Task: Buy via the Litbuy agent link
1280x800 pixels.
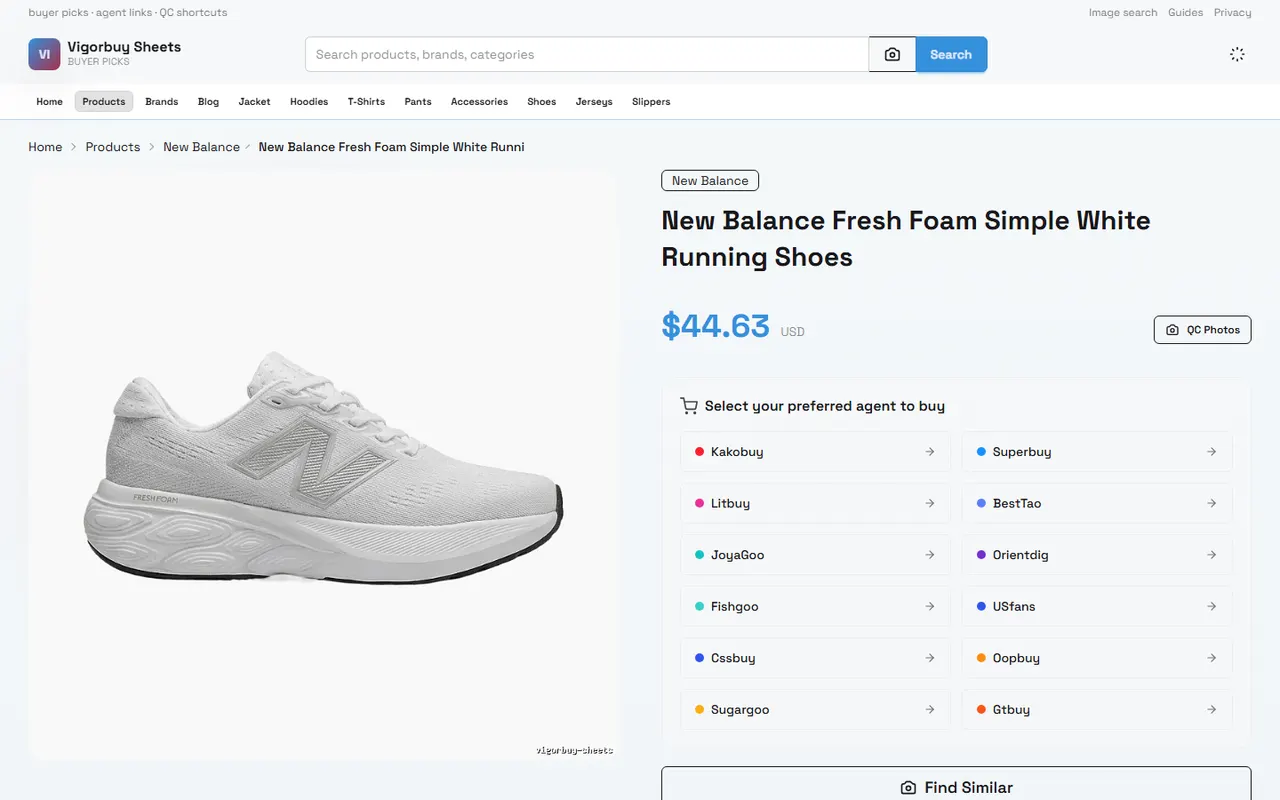Action: pos(815,503)
